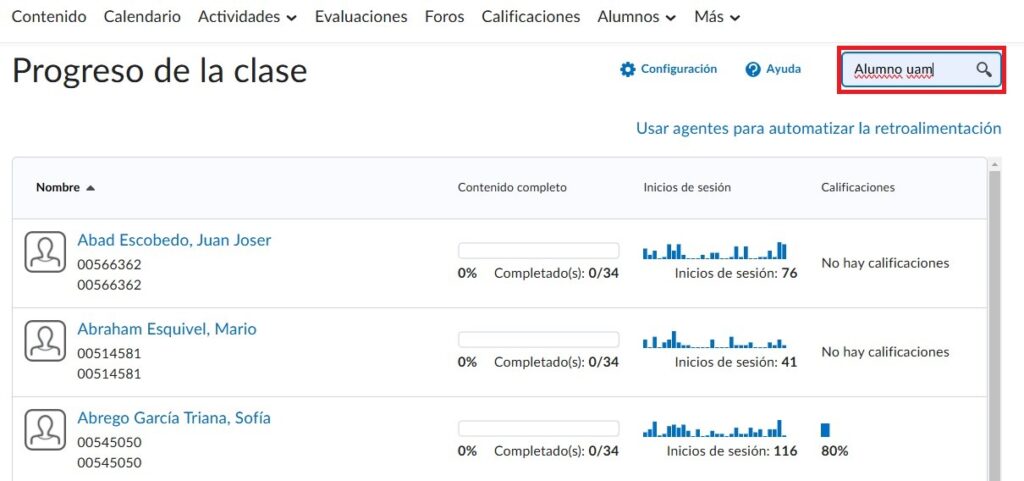Click the Usar agentes para automatizar link
1024x481 pixels.
tap(818, 128)
